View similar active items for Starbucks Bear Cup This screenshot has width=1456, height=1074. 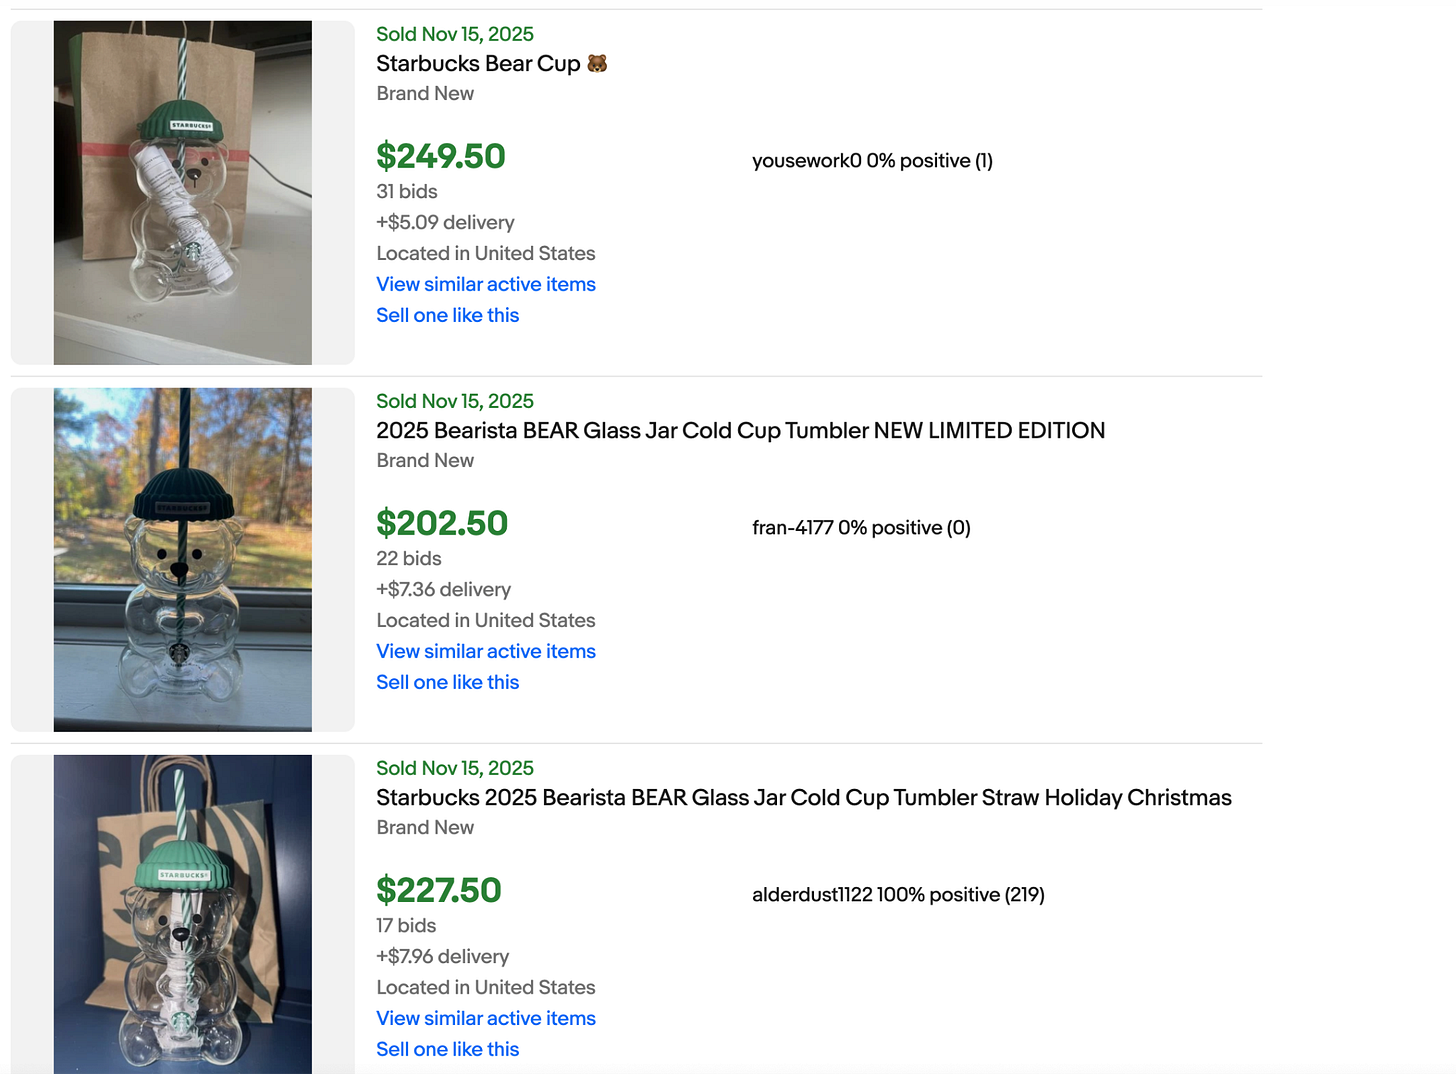point(485,284)
